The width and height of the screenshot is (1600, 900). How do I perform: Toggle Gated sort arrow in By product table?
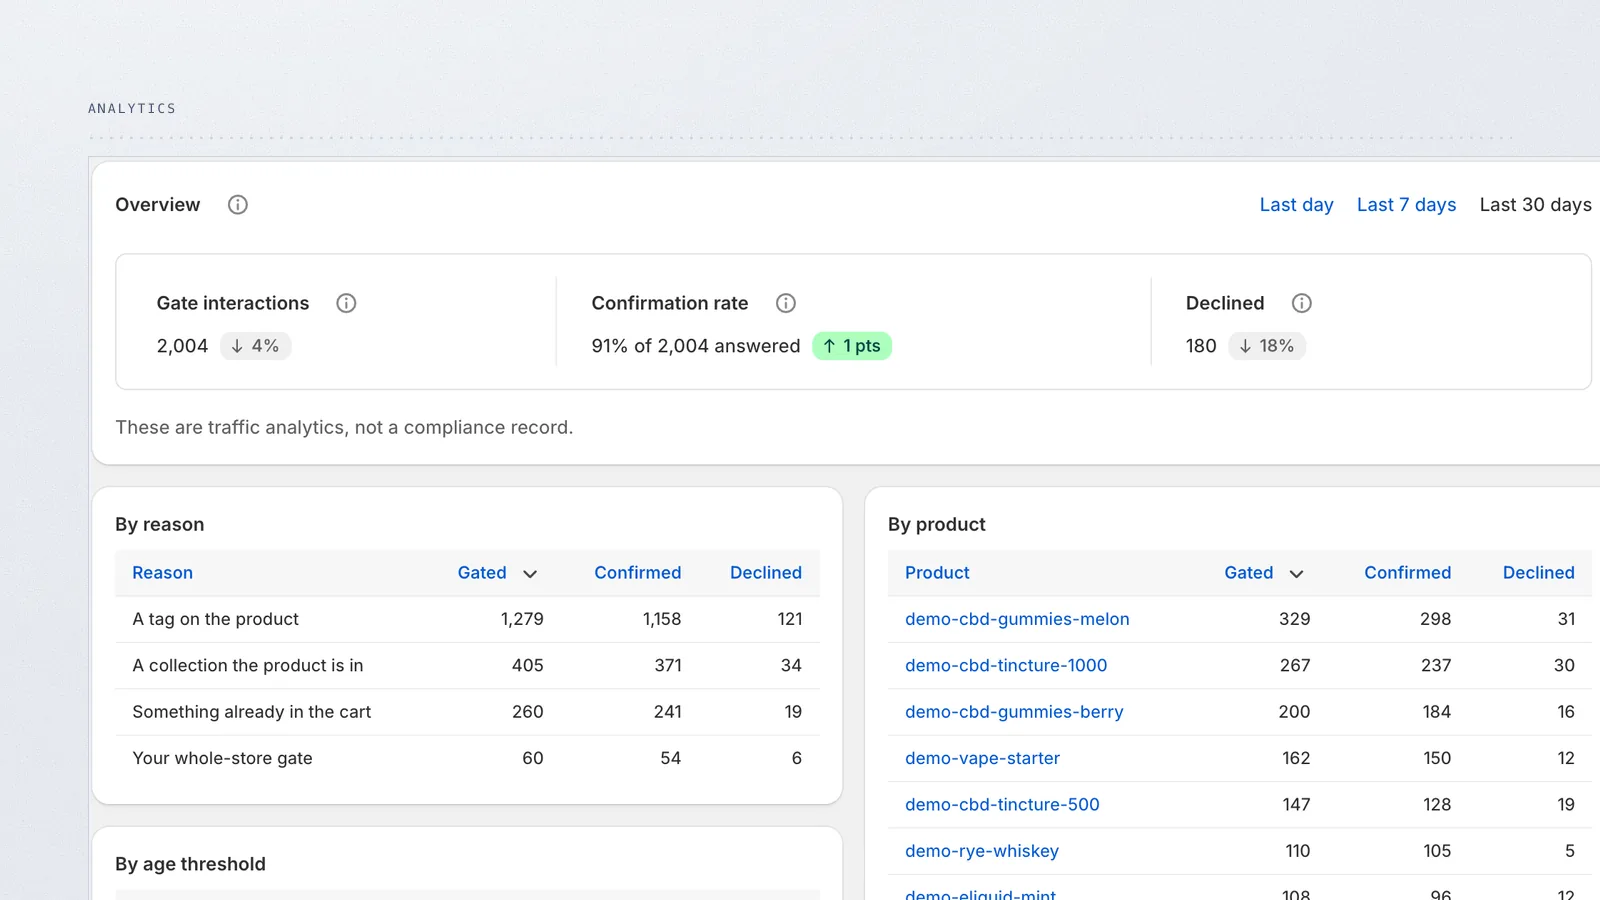[x=1296, y=574]
